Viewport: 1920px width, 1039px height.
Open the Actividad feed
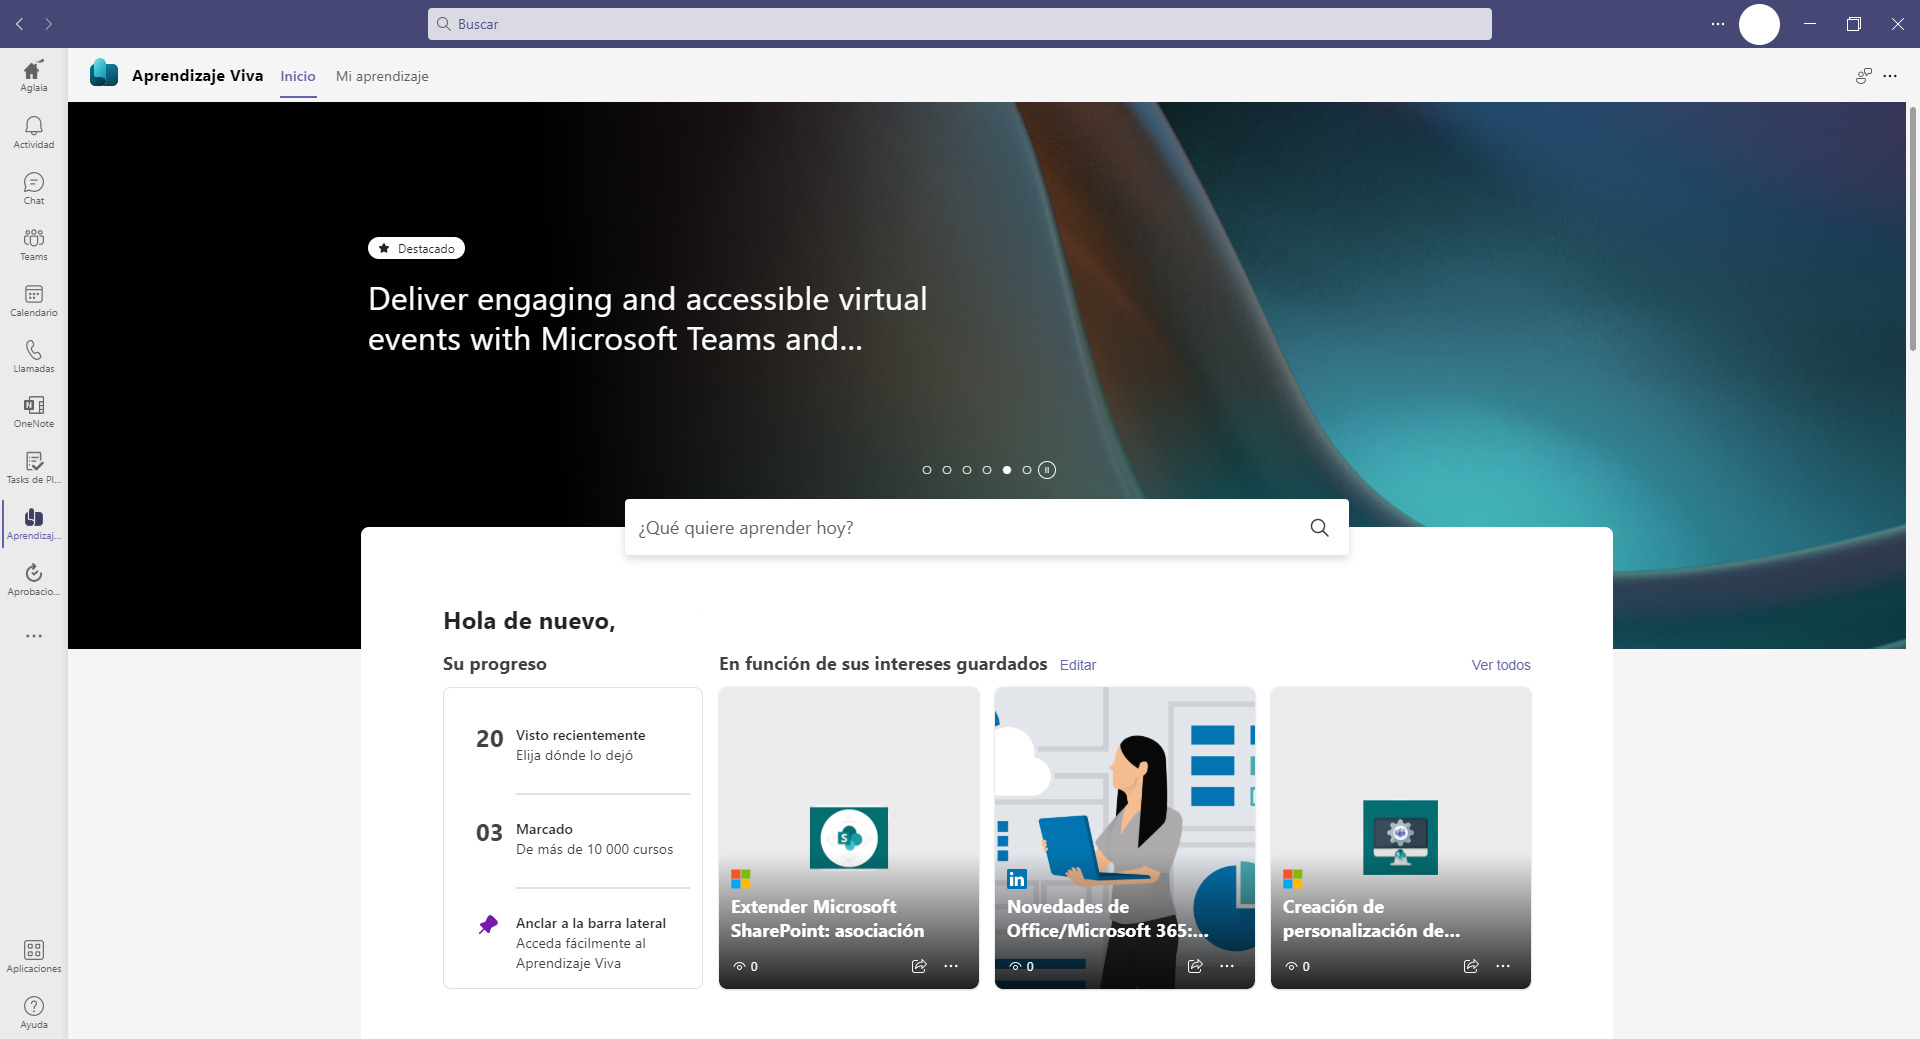point(33,132)
